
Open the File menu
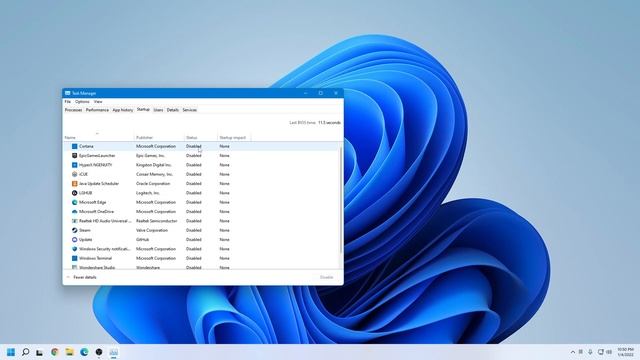68,102
